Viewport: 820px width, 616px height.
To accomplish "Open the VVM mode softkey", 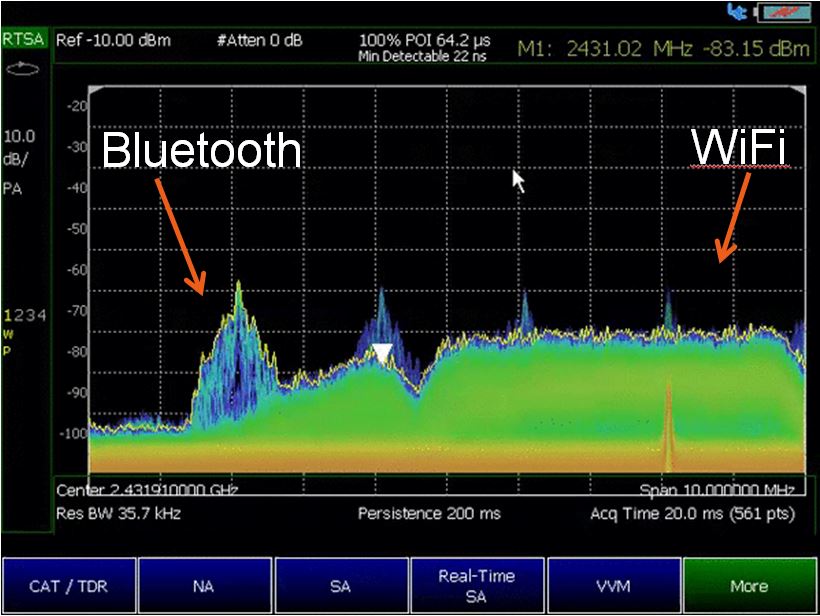I will tap(612, 586).
